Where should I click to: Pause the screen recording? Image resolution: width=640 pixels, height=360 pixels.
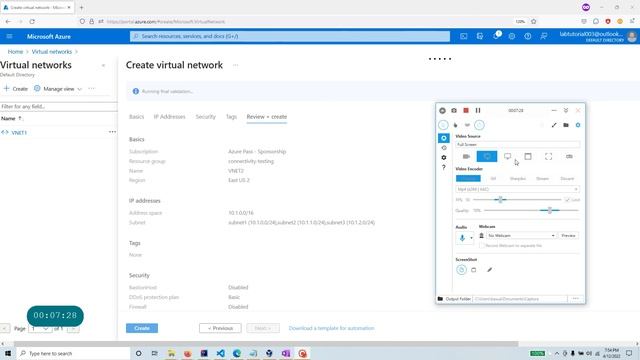(x=478, y=111)
